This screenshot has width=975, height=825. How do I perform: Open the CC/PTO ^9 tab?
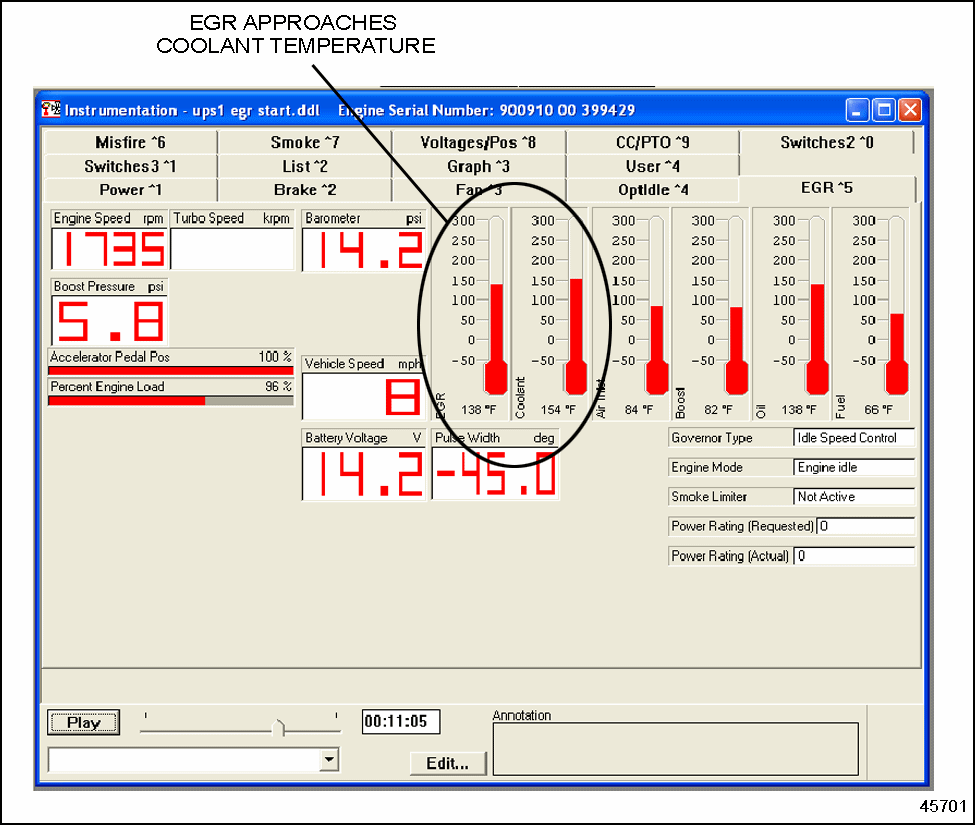coord(652,143)
